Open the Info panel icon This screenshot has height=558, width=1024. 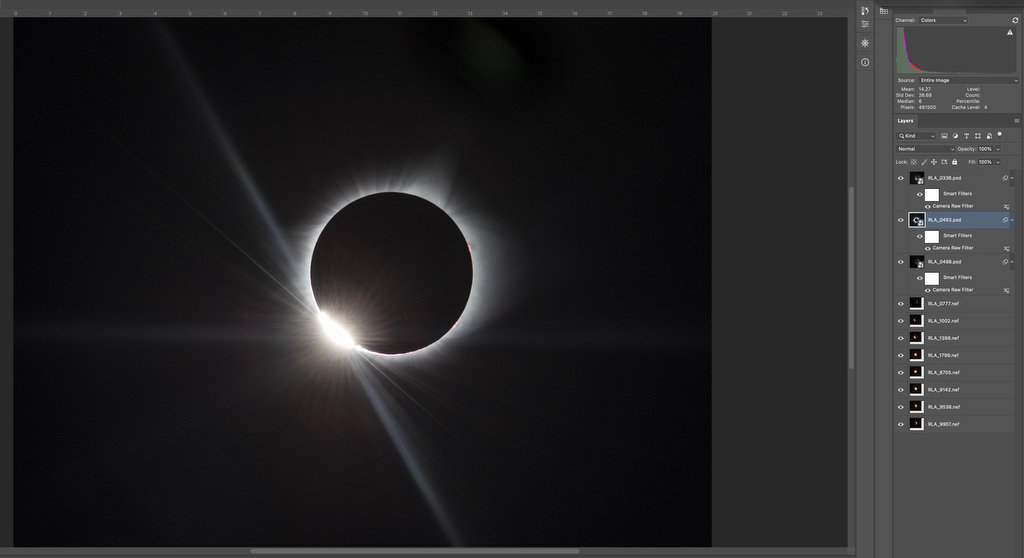pyautogui.click(x=865, y=62)
